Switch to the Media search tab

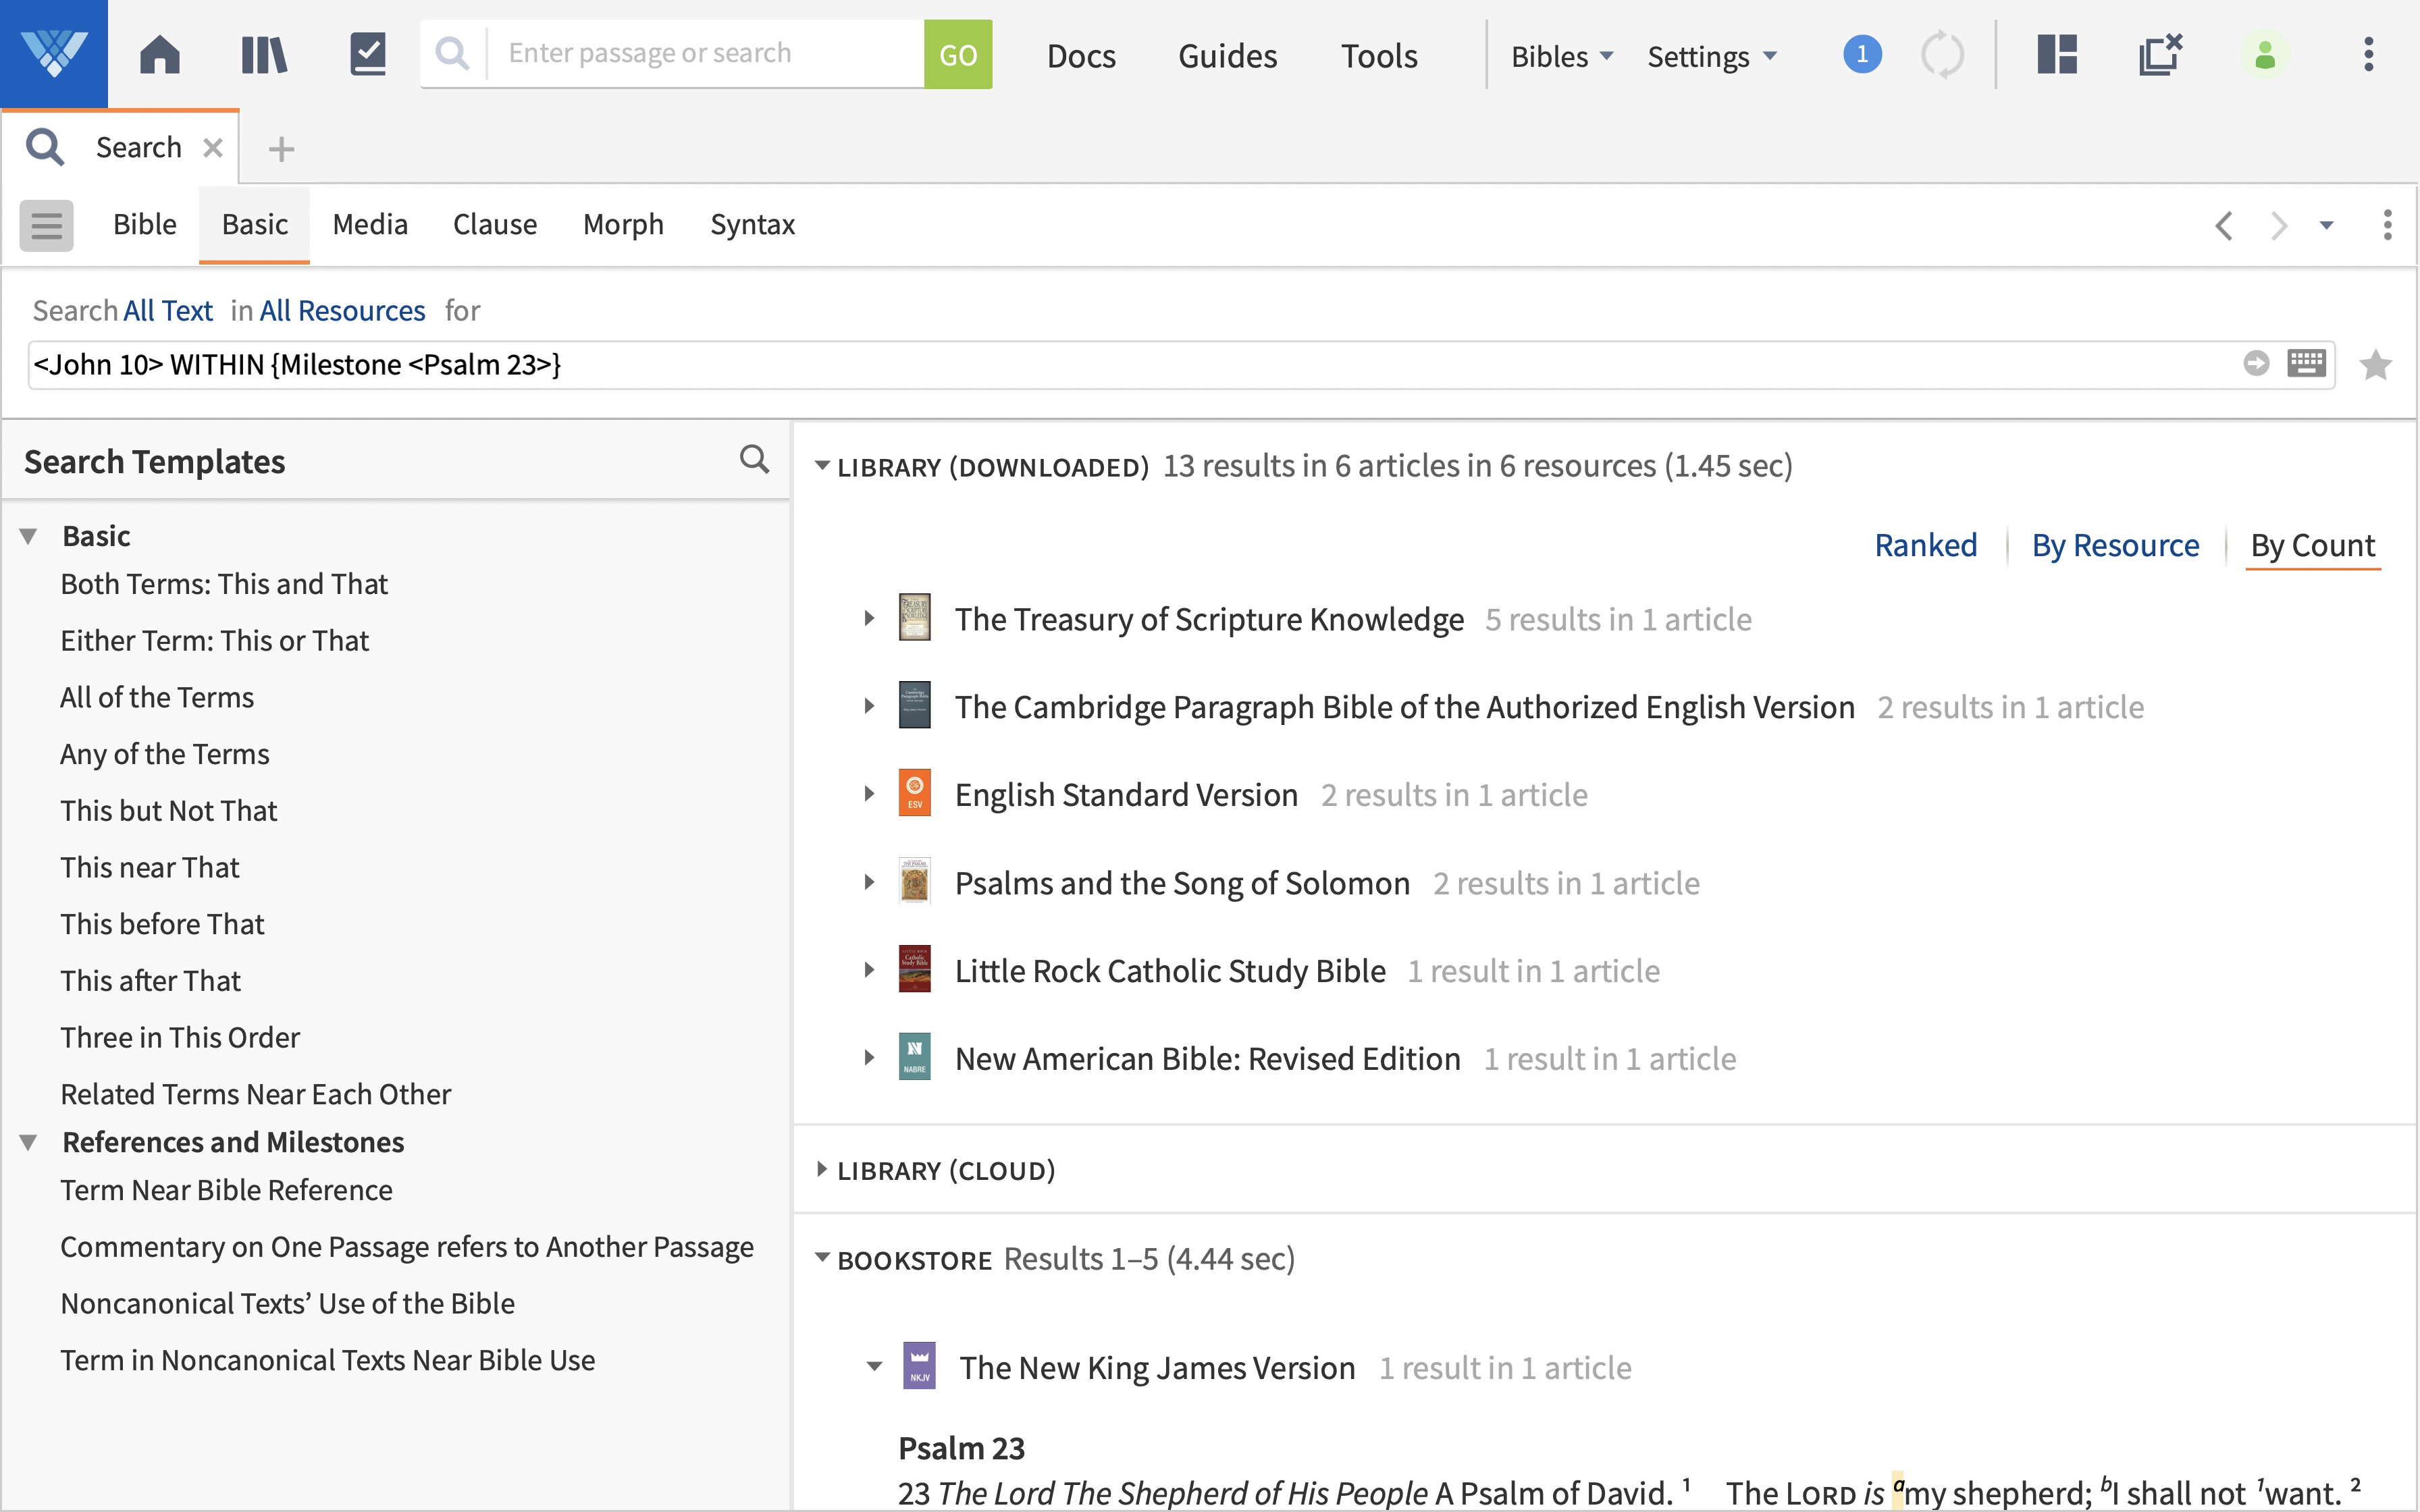click(x=370, y=225)
